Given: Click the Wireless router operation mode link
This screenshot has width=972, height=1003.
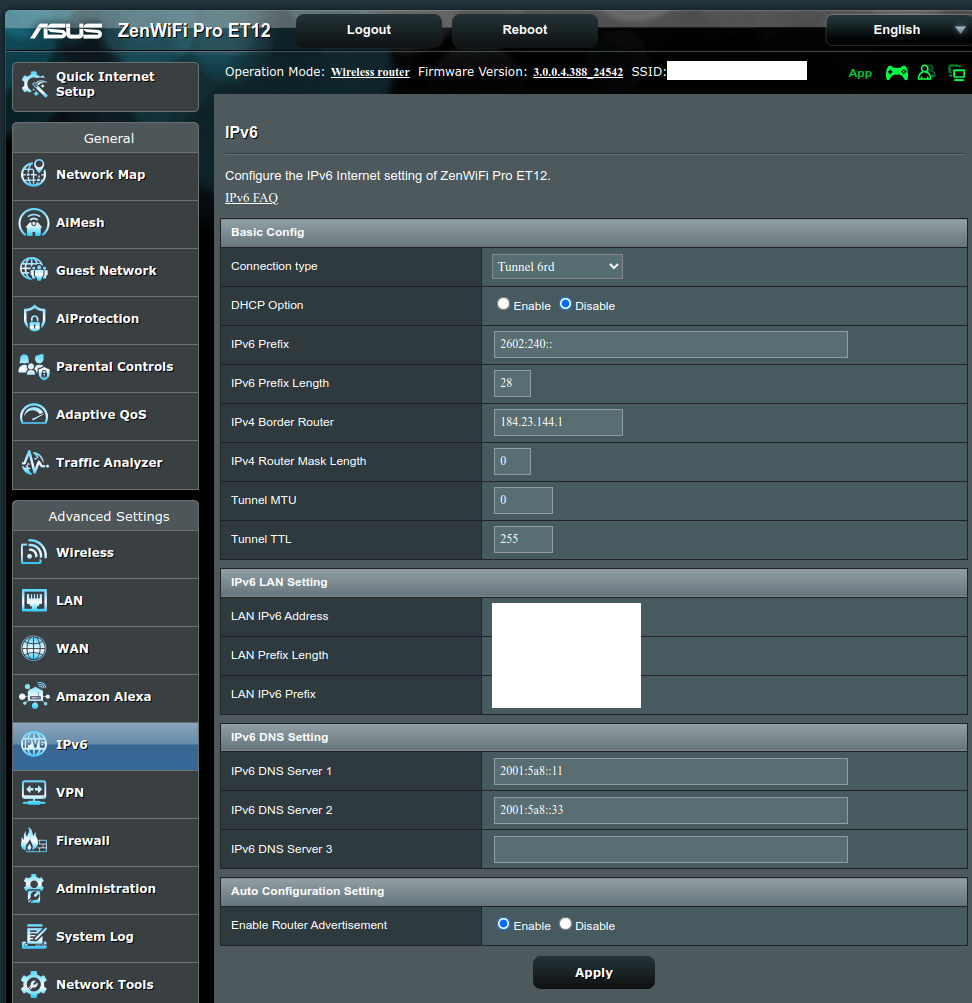Looking at the screenshot, I should 370,72.
